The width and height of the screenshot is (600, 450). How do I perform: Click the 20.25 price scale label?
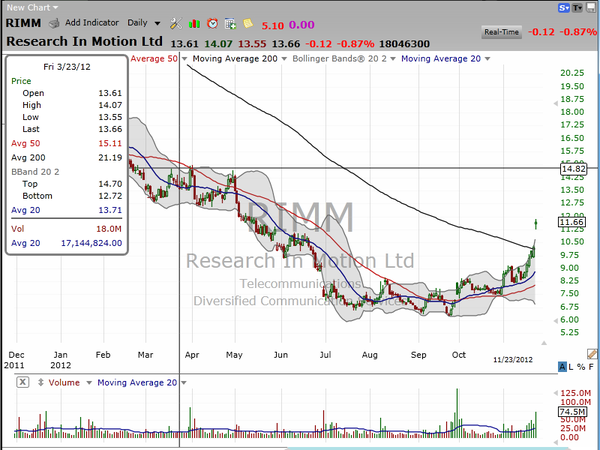[572, 73]
